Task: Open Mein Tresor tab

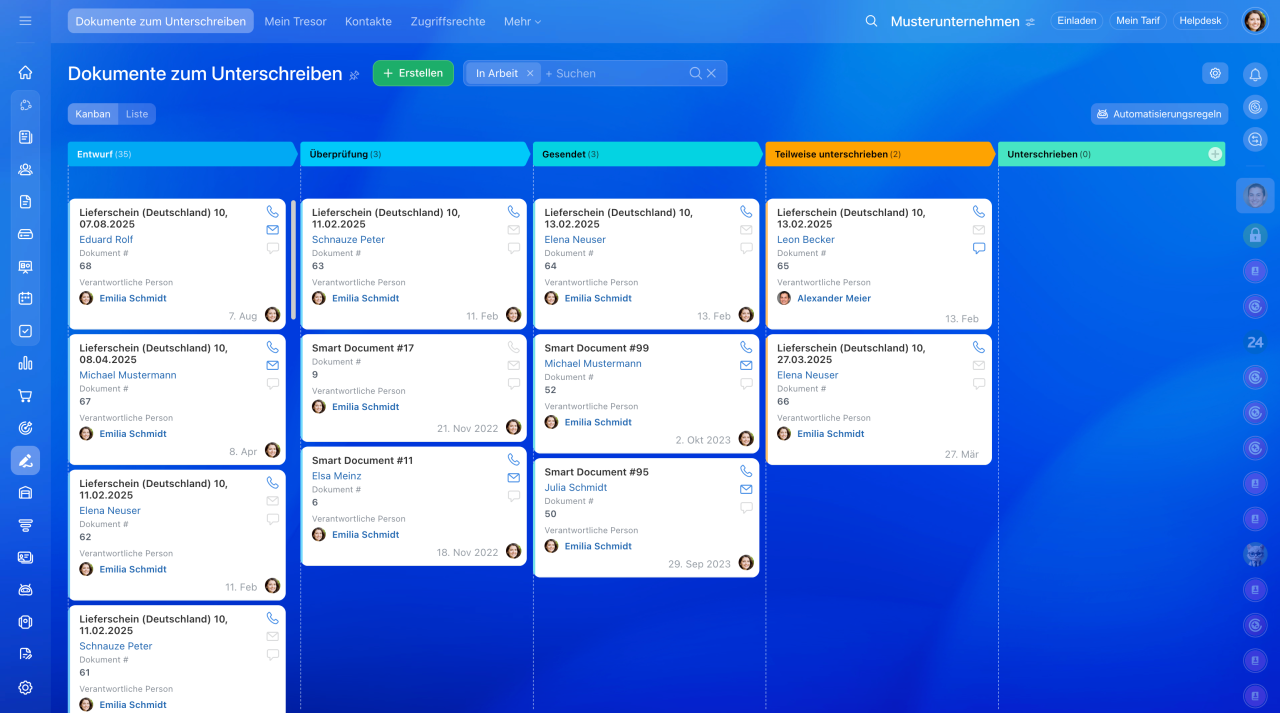Action: point(295,21)
